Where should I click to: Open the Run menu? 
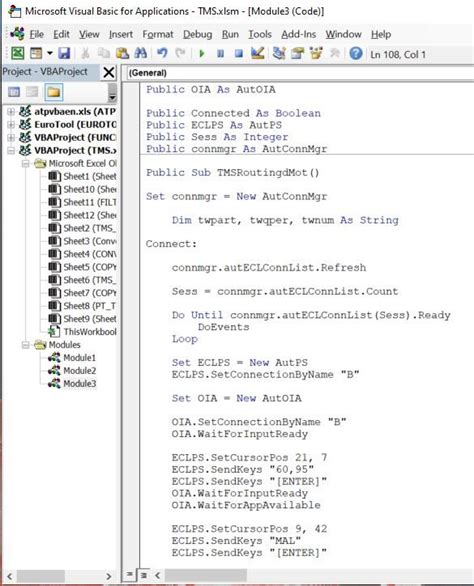(x=230, y=34)
